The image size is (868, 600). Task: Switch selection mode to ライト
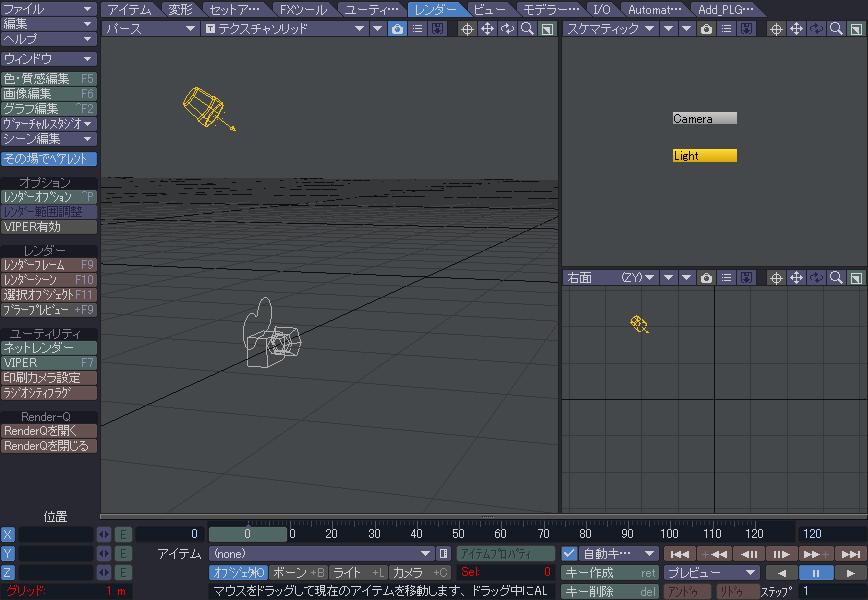pos(358,572)
